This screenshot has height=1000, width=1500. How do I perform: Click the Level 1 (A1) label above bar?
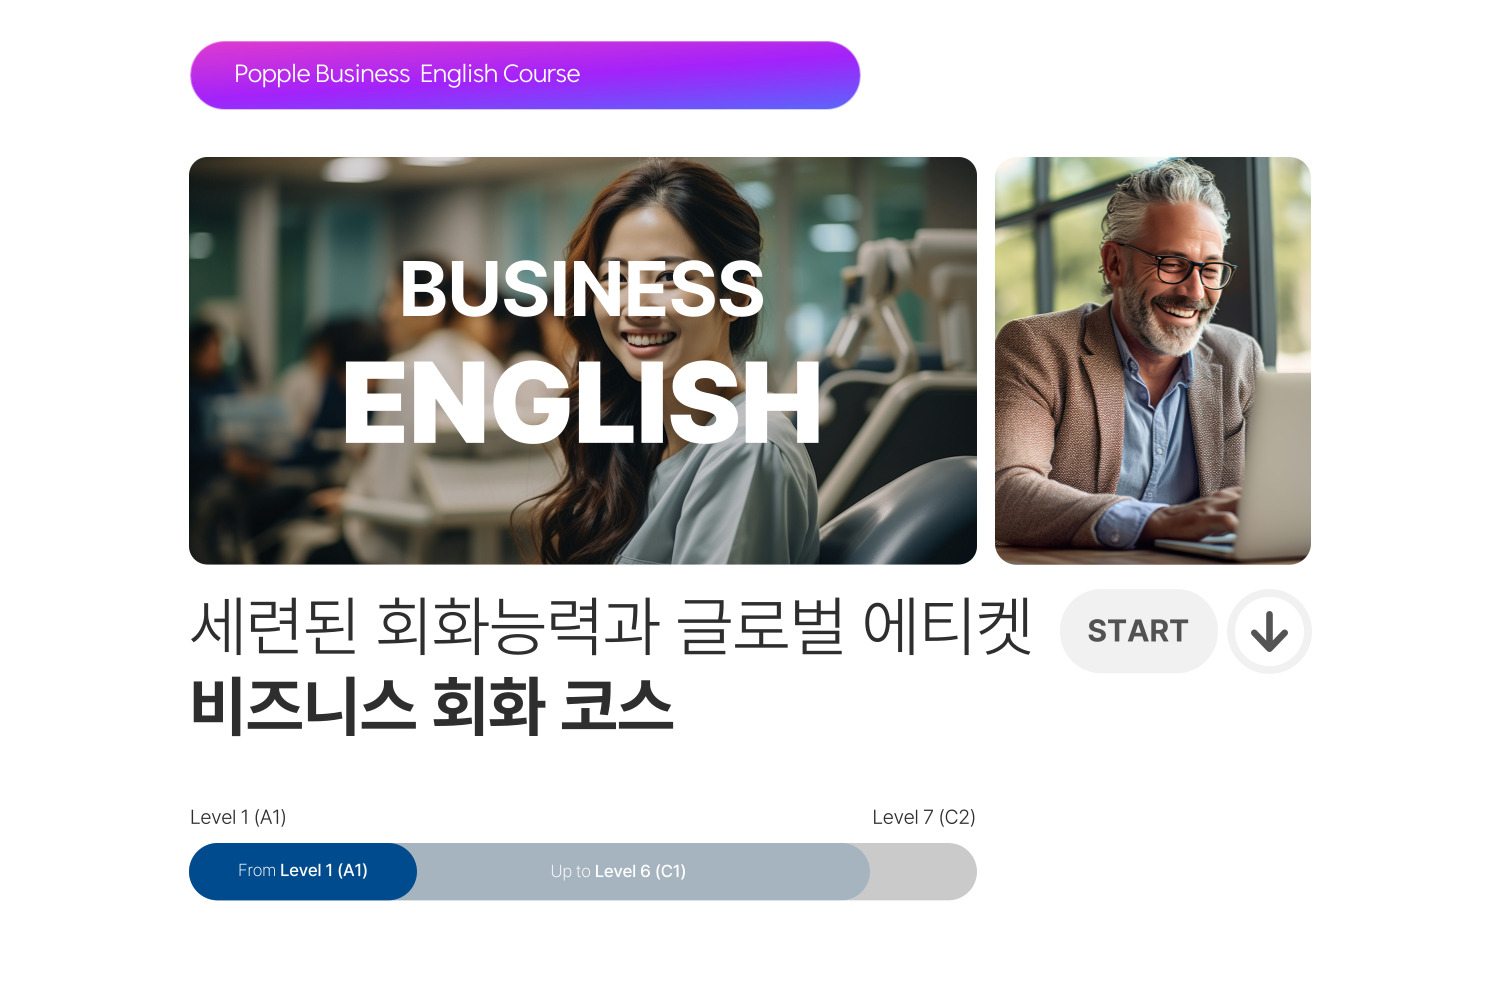238,817
